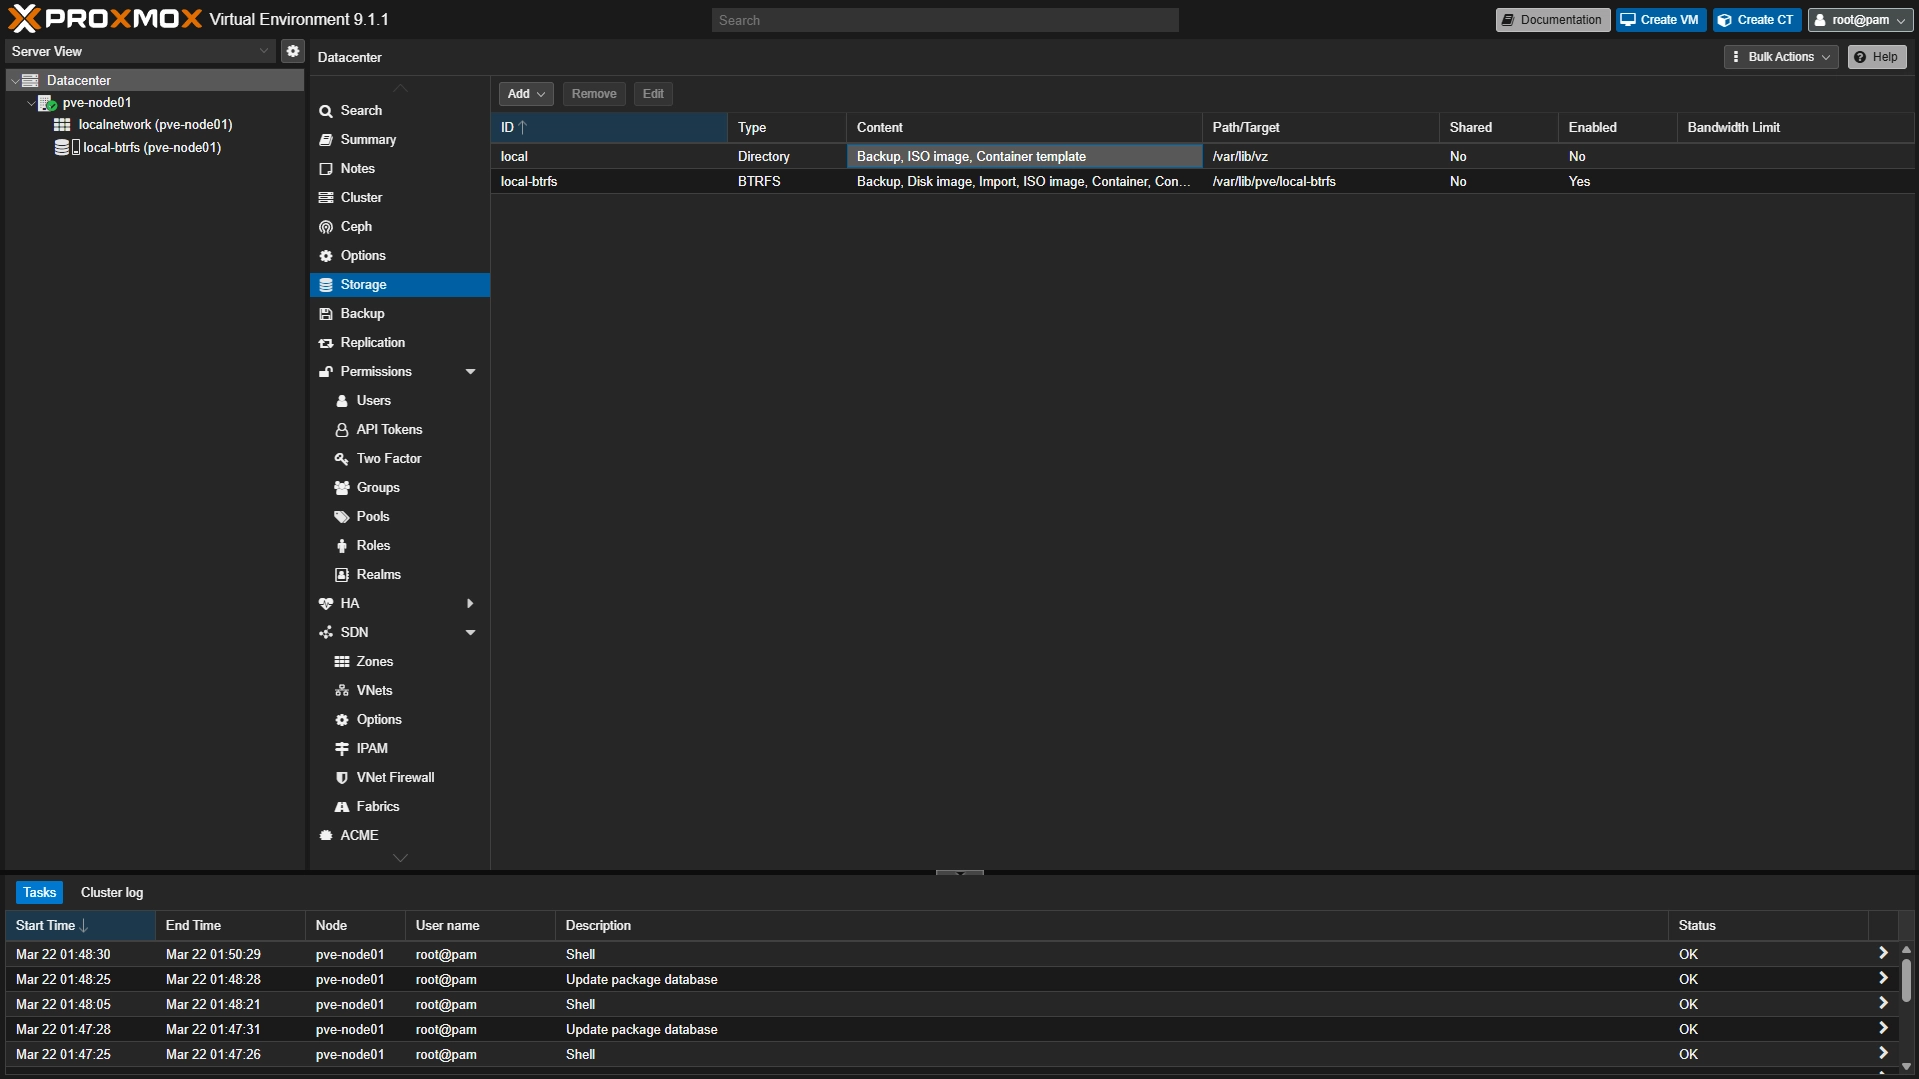The width and height of the screenshot is (1919, 1079).
Task: Click the VNets network icon
Action: click(342, 691)
